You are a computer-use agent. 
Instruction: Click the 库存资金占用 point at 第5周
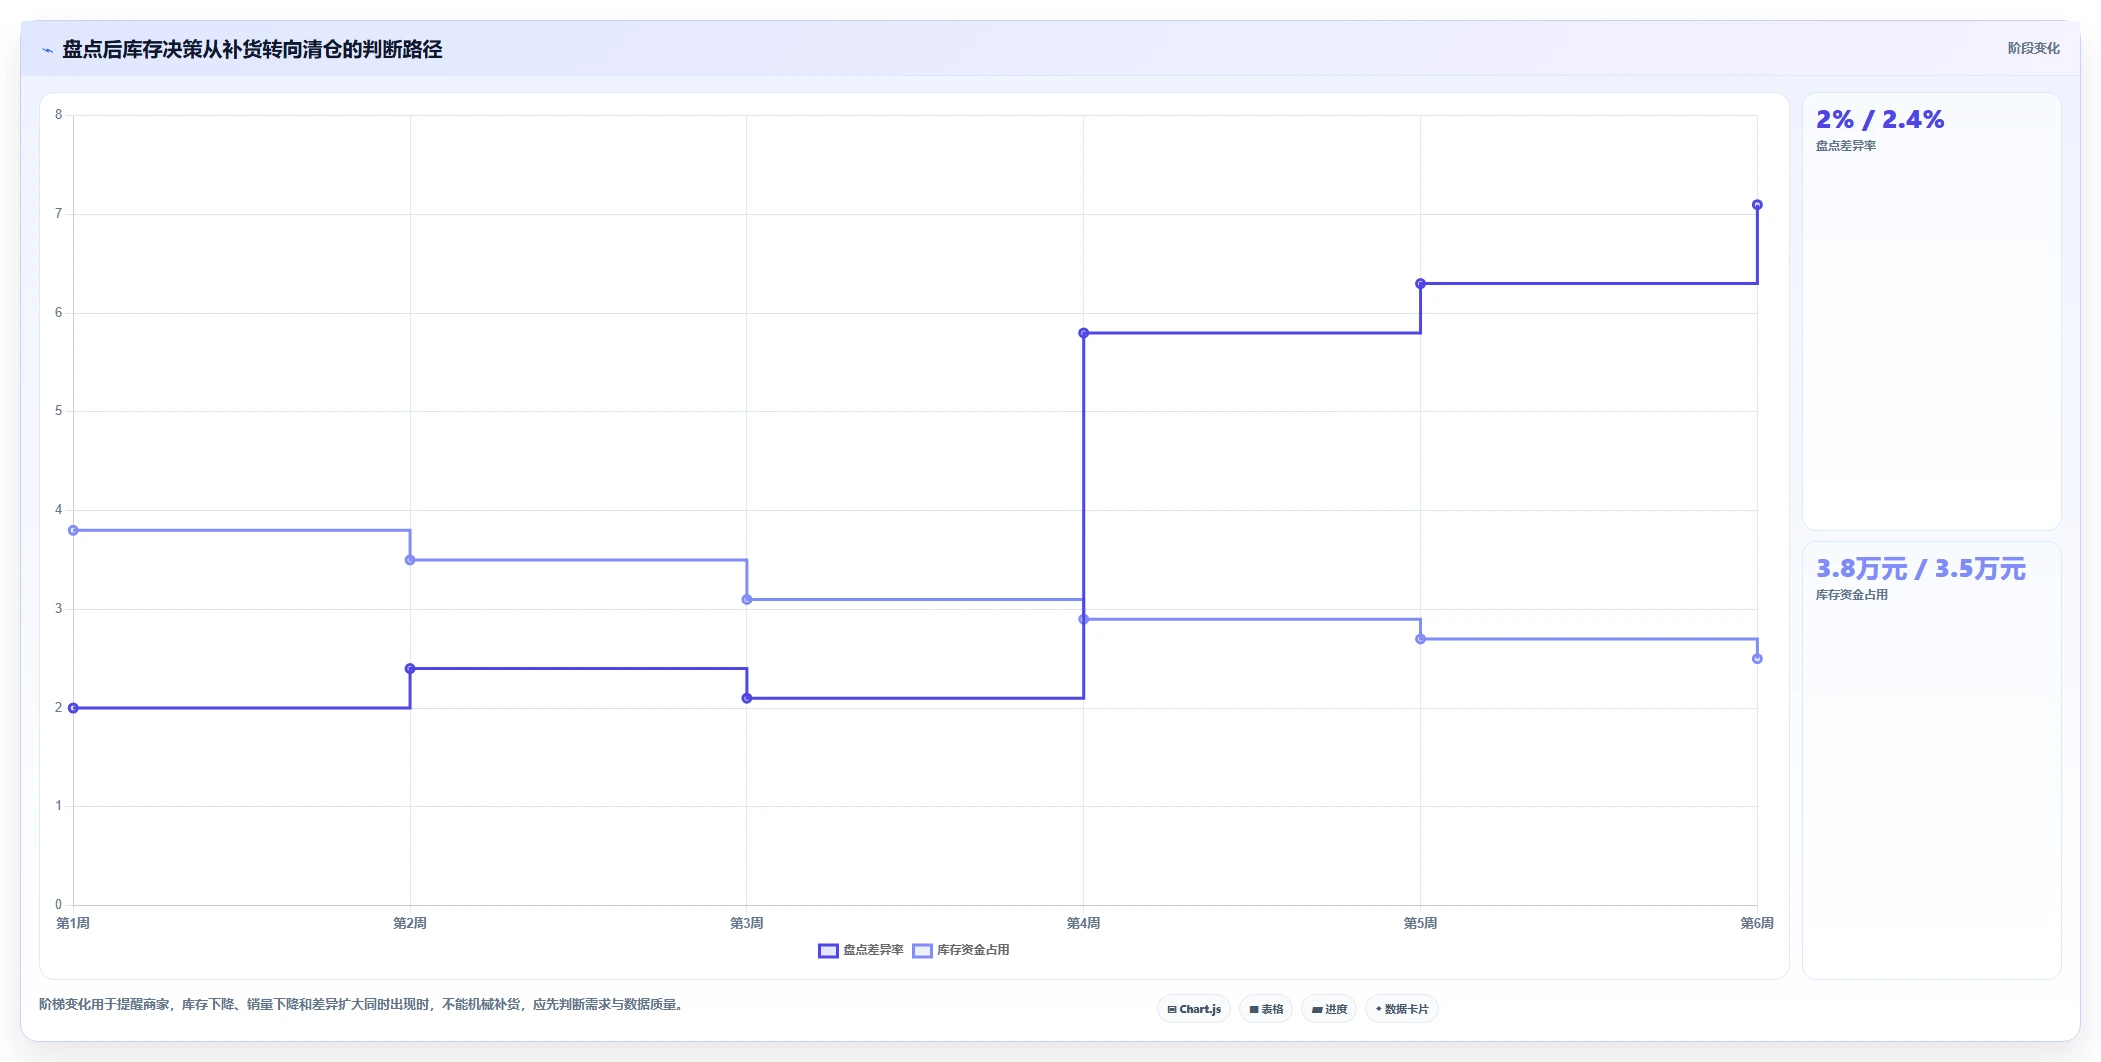(x=1420, y=639)
